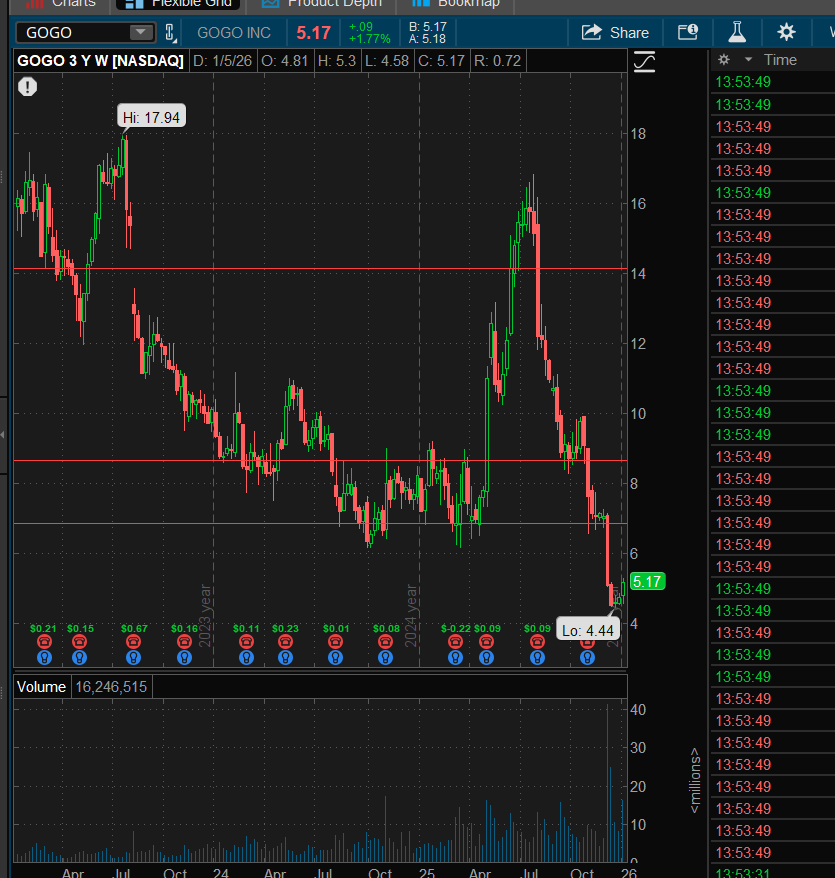The height and width of the screenshot is (878, 835).
Task: Click red phone icon under $0.67
Action: click(x=133, y=642)
